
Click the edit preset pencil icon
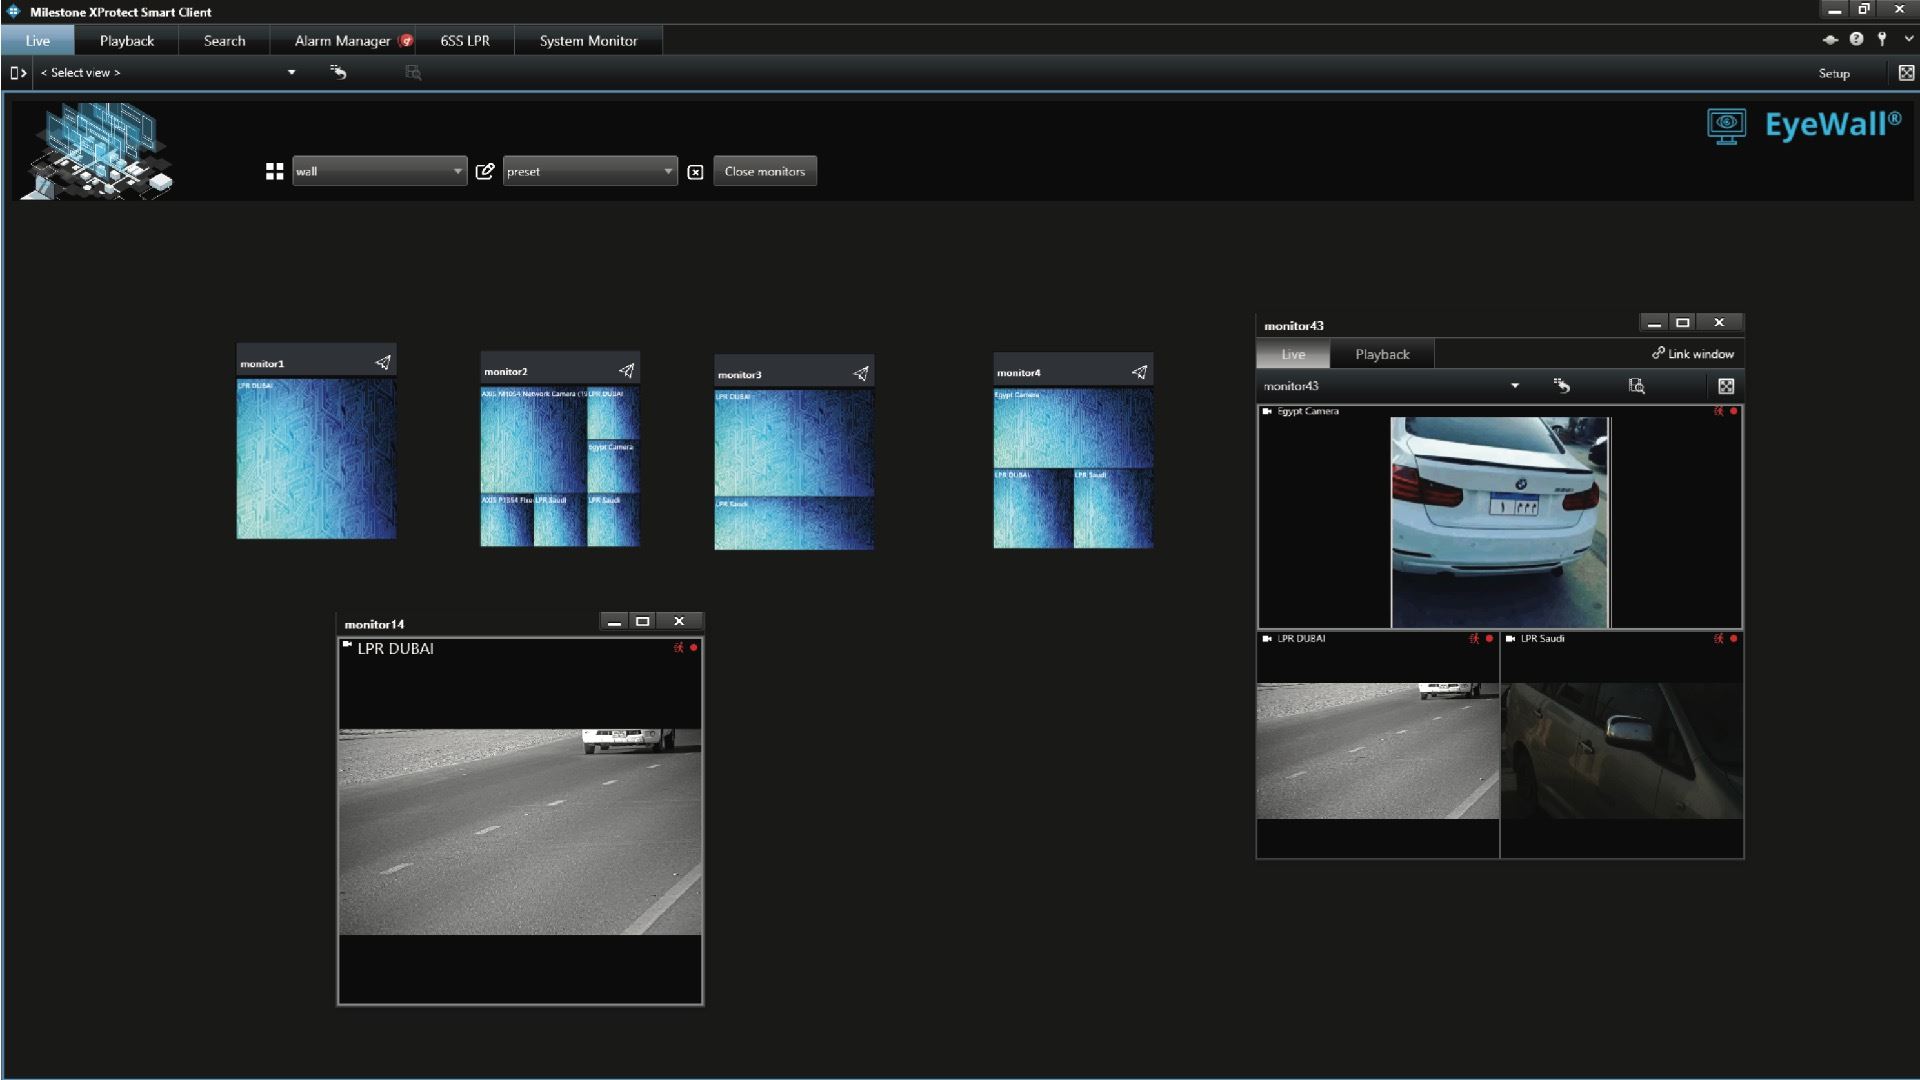[485, 171]
